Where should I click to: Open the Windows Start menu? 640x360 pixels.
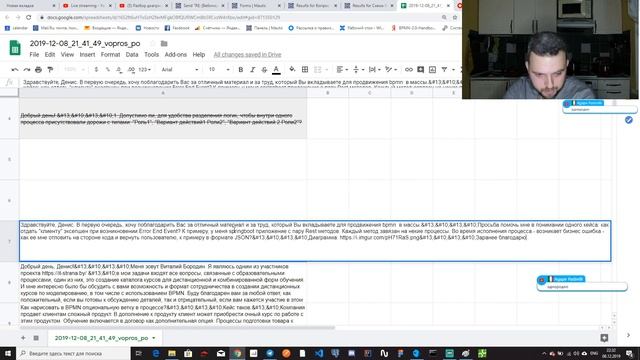pyautogui.click(x=8, y=353)
